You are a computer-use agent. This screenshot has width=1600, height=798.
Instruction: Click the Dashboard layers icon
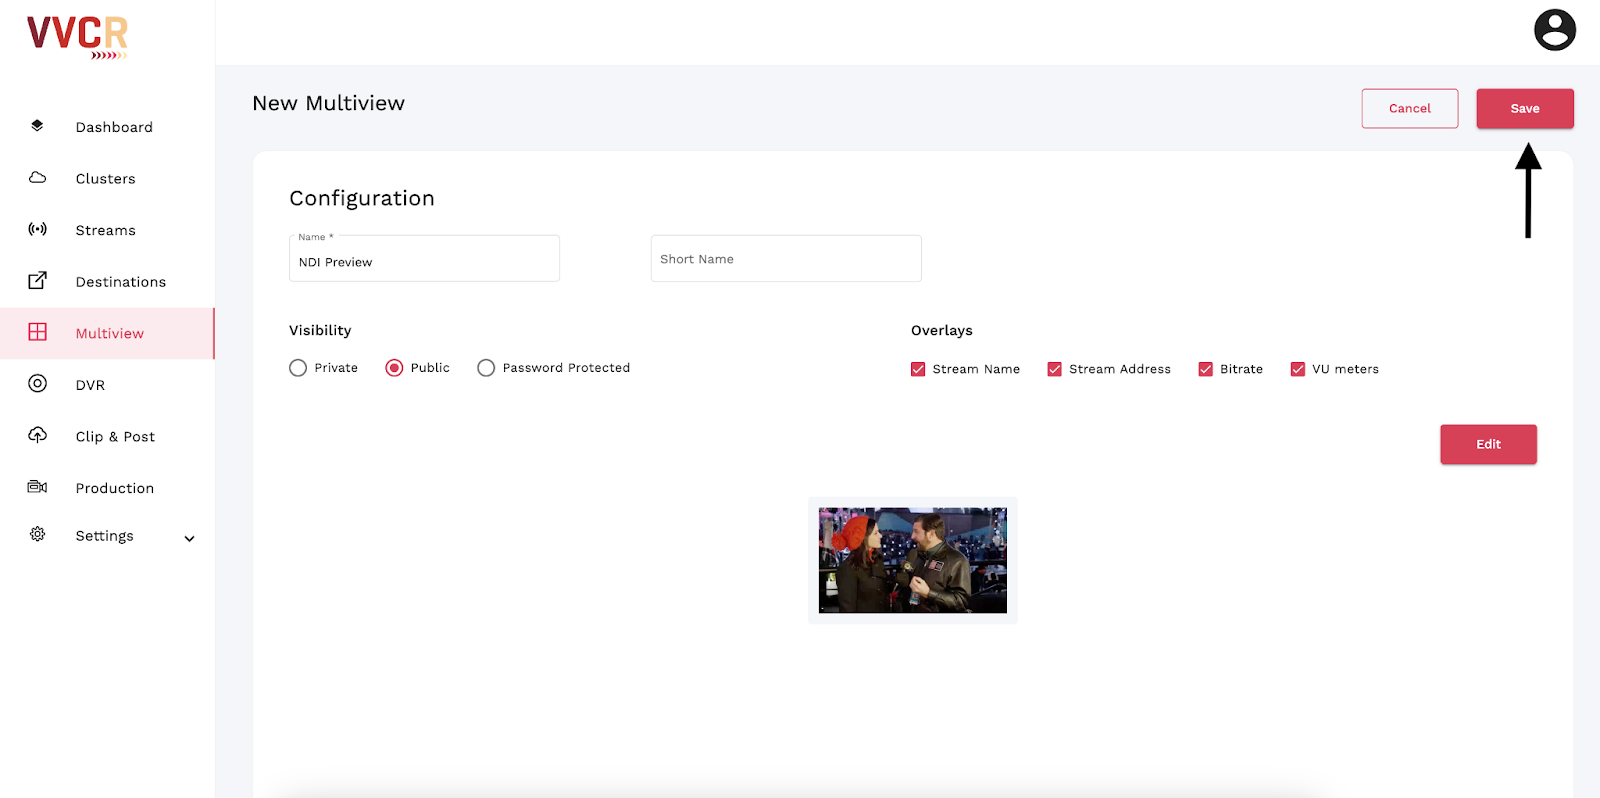point(37,126)
